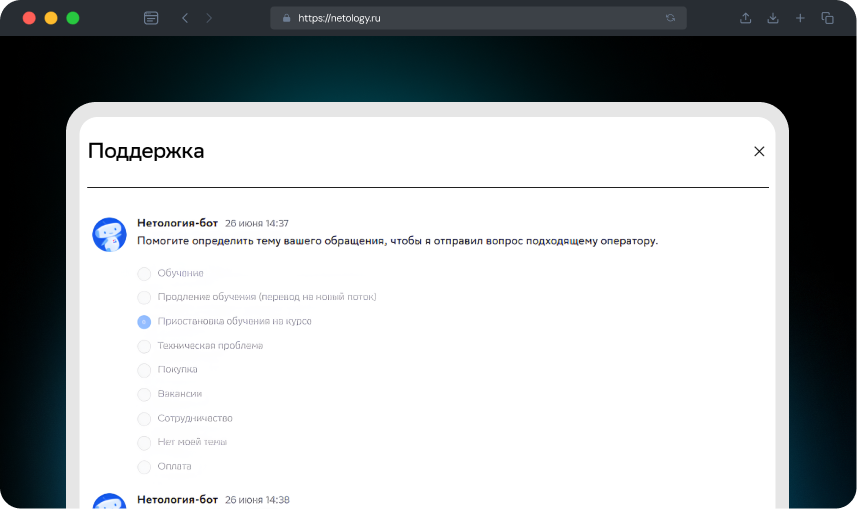
Task: Select the Покупка radio button
Action: coord(144,370)
